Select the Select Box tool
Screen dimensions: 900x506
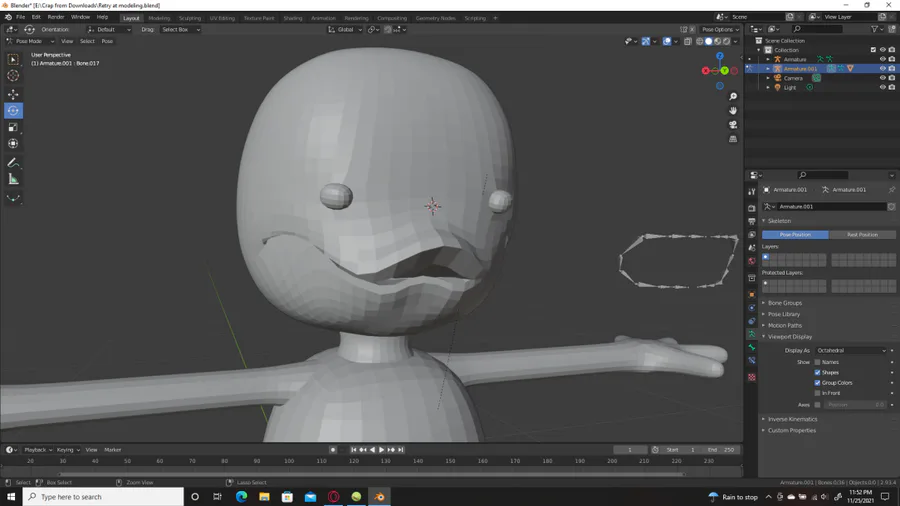(x=13, y=59)
